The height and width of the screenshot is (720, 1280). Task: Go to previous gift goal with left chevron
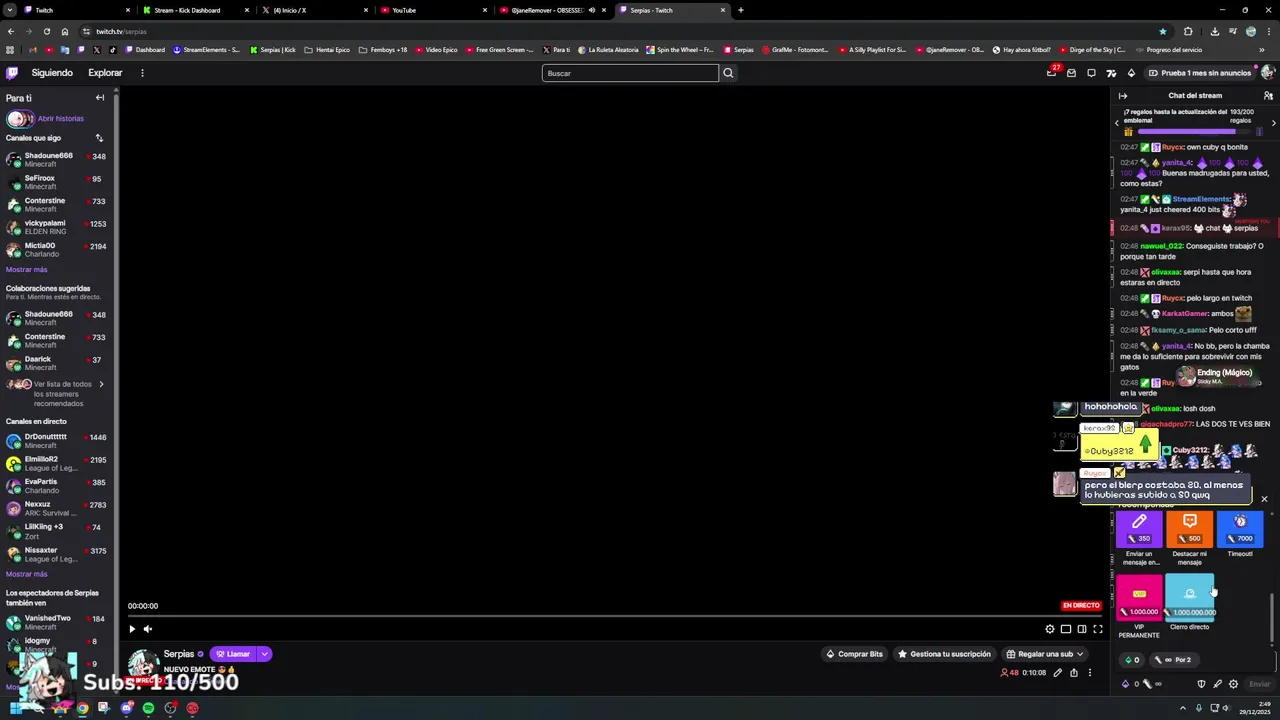tap(1117, 123)
